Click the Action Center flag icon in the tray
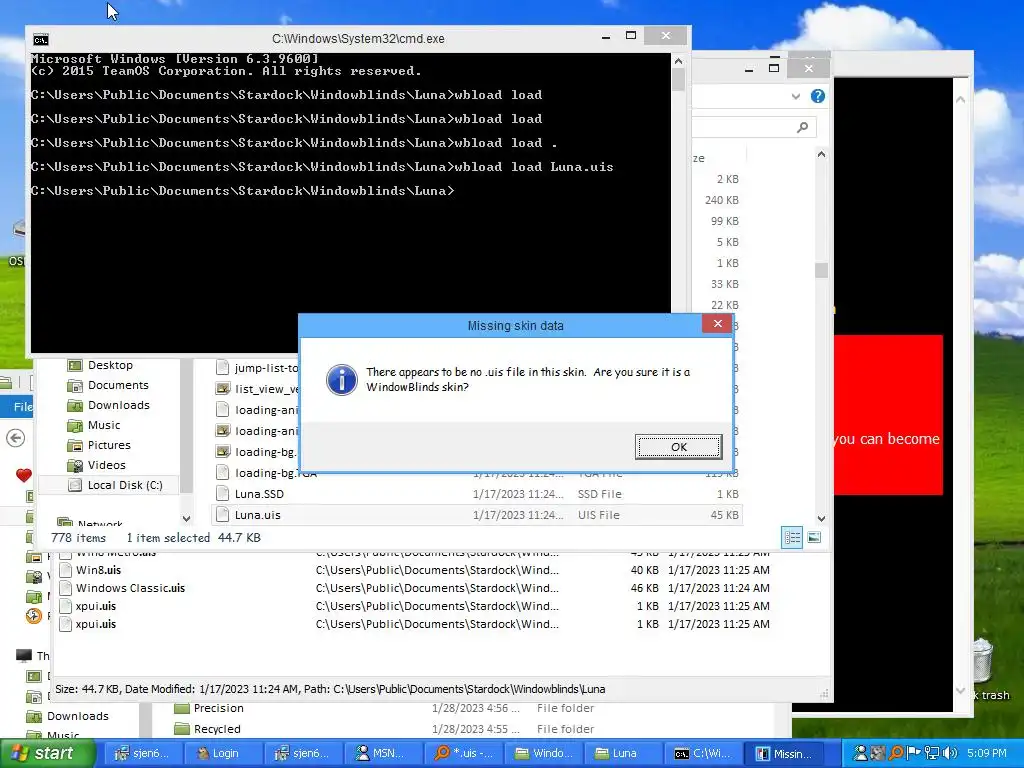This screenshot has width=1024, height=768. pos(914,753)
